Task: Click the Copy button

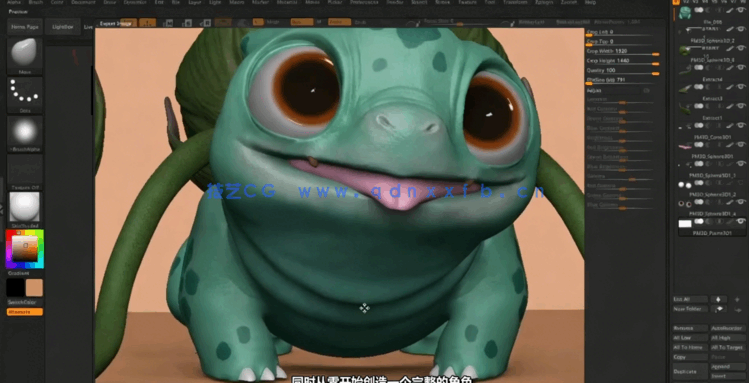Action: pos(690,357)
